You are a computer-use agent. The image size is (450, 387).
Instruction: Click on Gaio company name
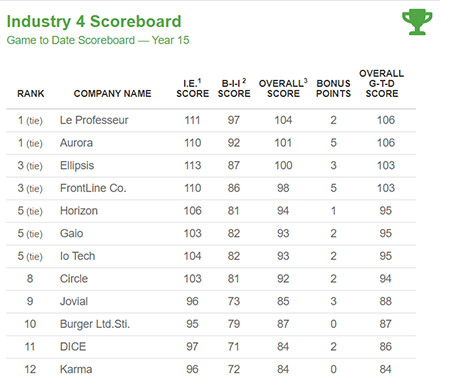(x=72, y=234)
